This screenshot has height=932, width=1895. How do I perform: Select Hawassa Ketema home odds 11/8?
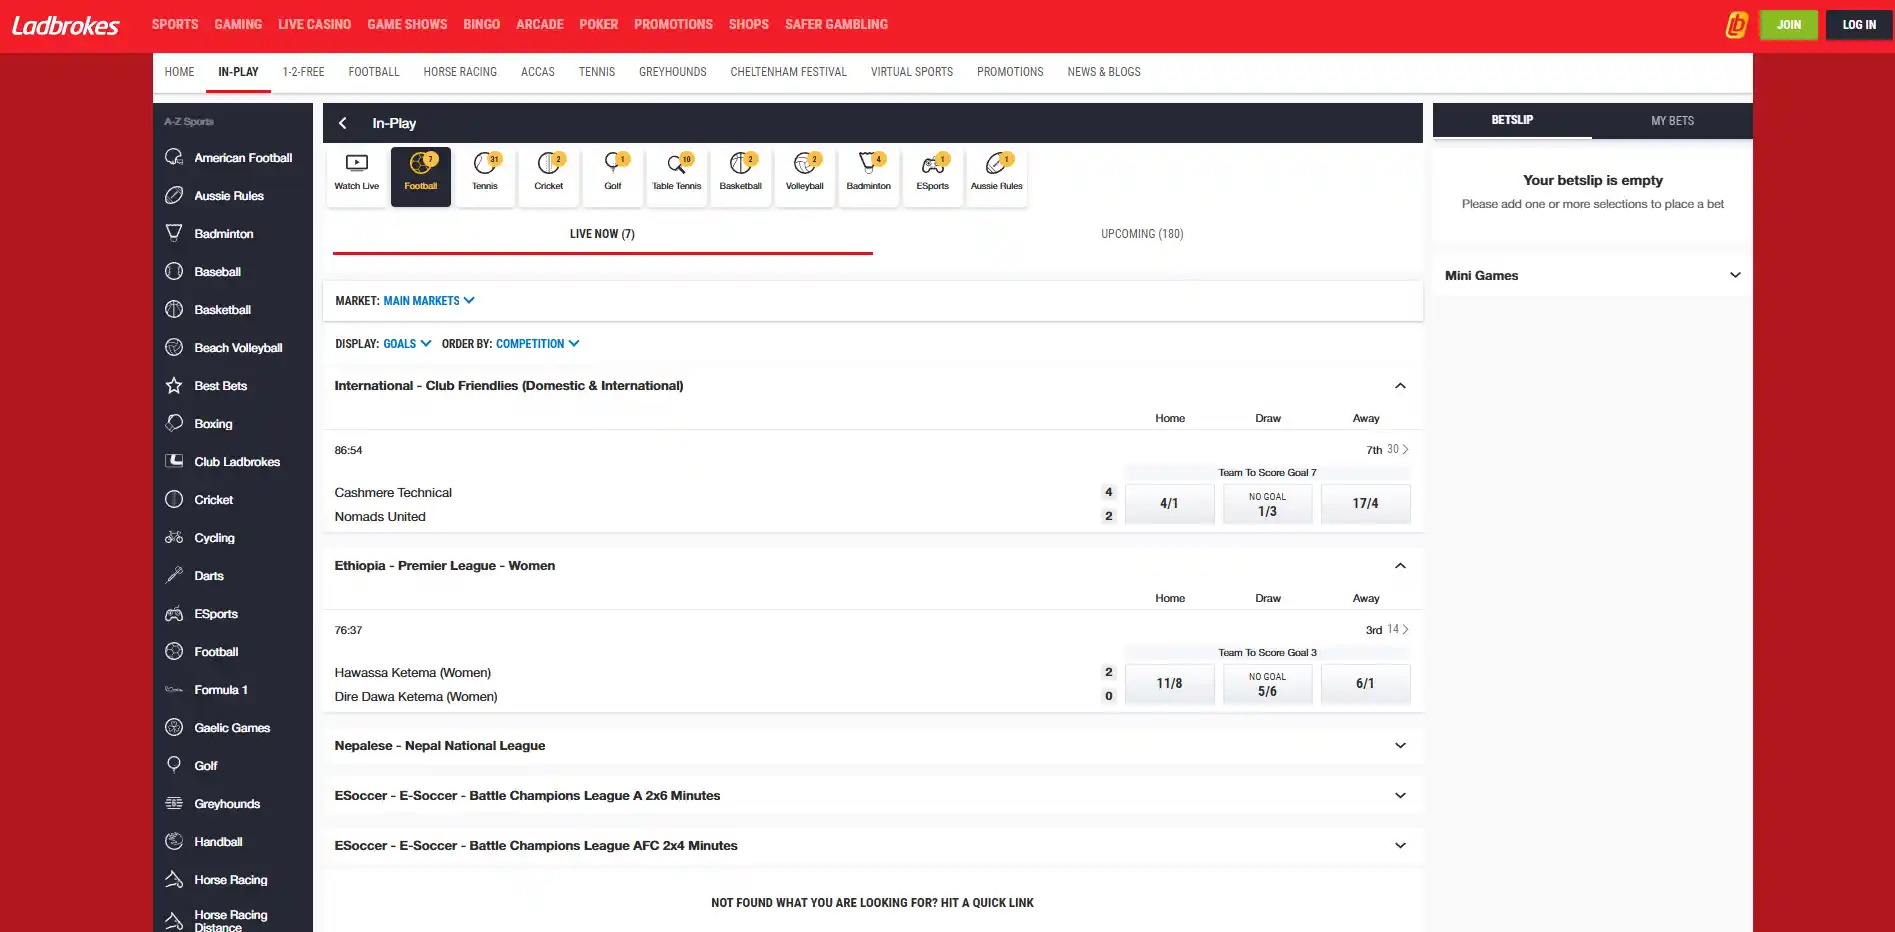(1169, 684)
